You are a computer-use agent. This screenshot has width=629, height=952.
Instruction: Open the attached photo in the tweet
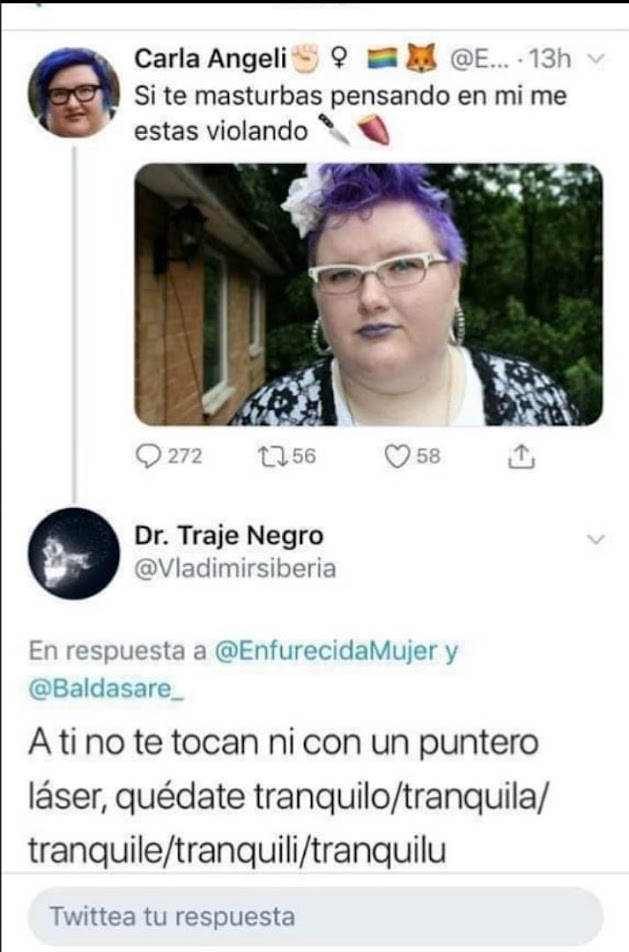369,294
